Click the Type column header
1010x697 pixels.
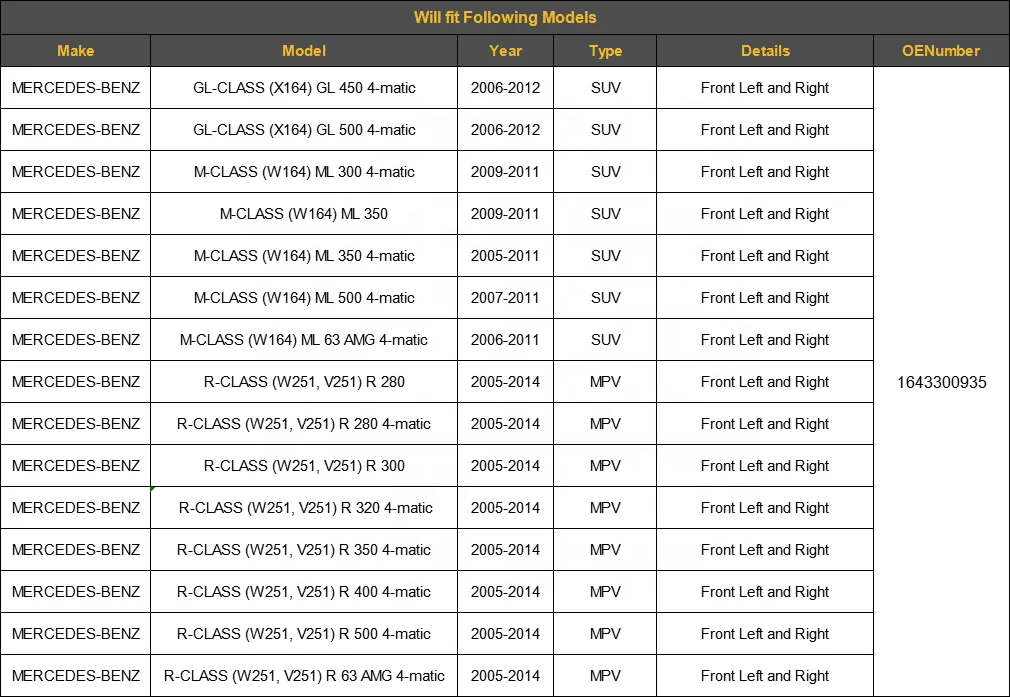coord(605,51)
